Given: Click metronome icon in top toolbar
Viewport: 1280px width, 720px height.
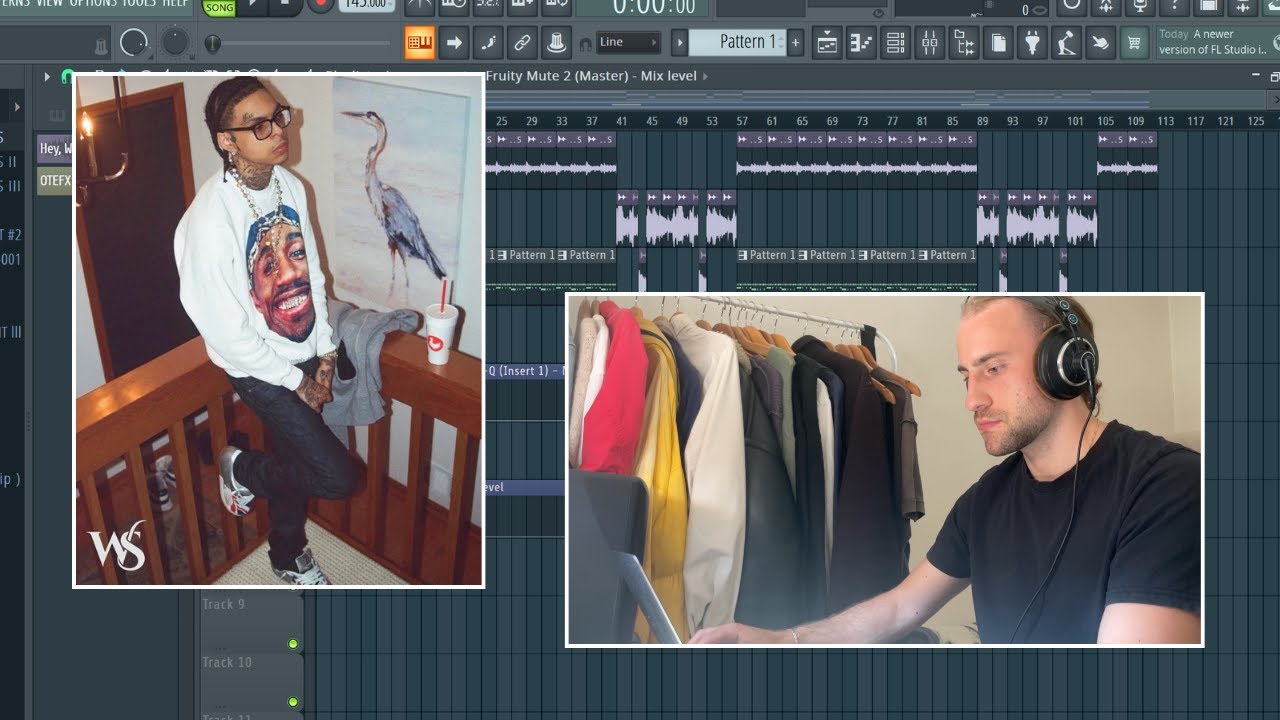Looking at the screenshot, I should (x=419, y=5).
